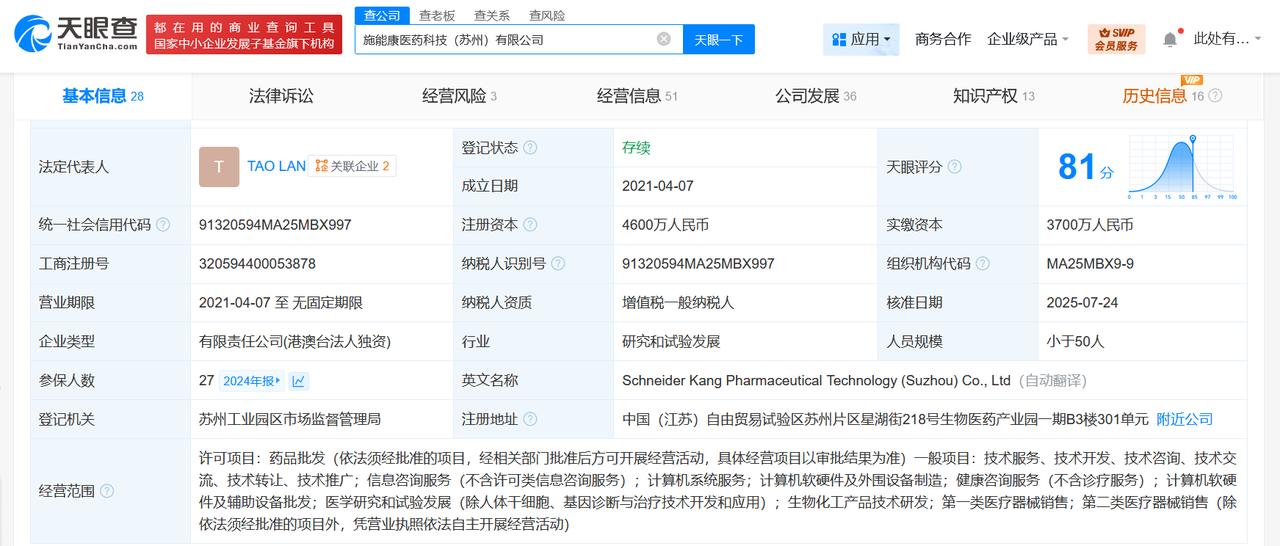The height and width of the screenshot is (546, 1280).
Task: Open insured-count trend chart icon
Action: 299,381
